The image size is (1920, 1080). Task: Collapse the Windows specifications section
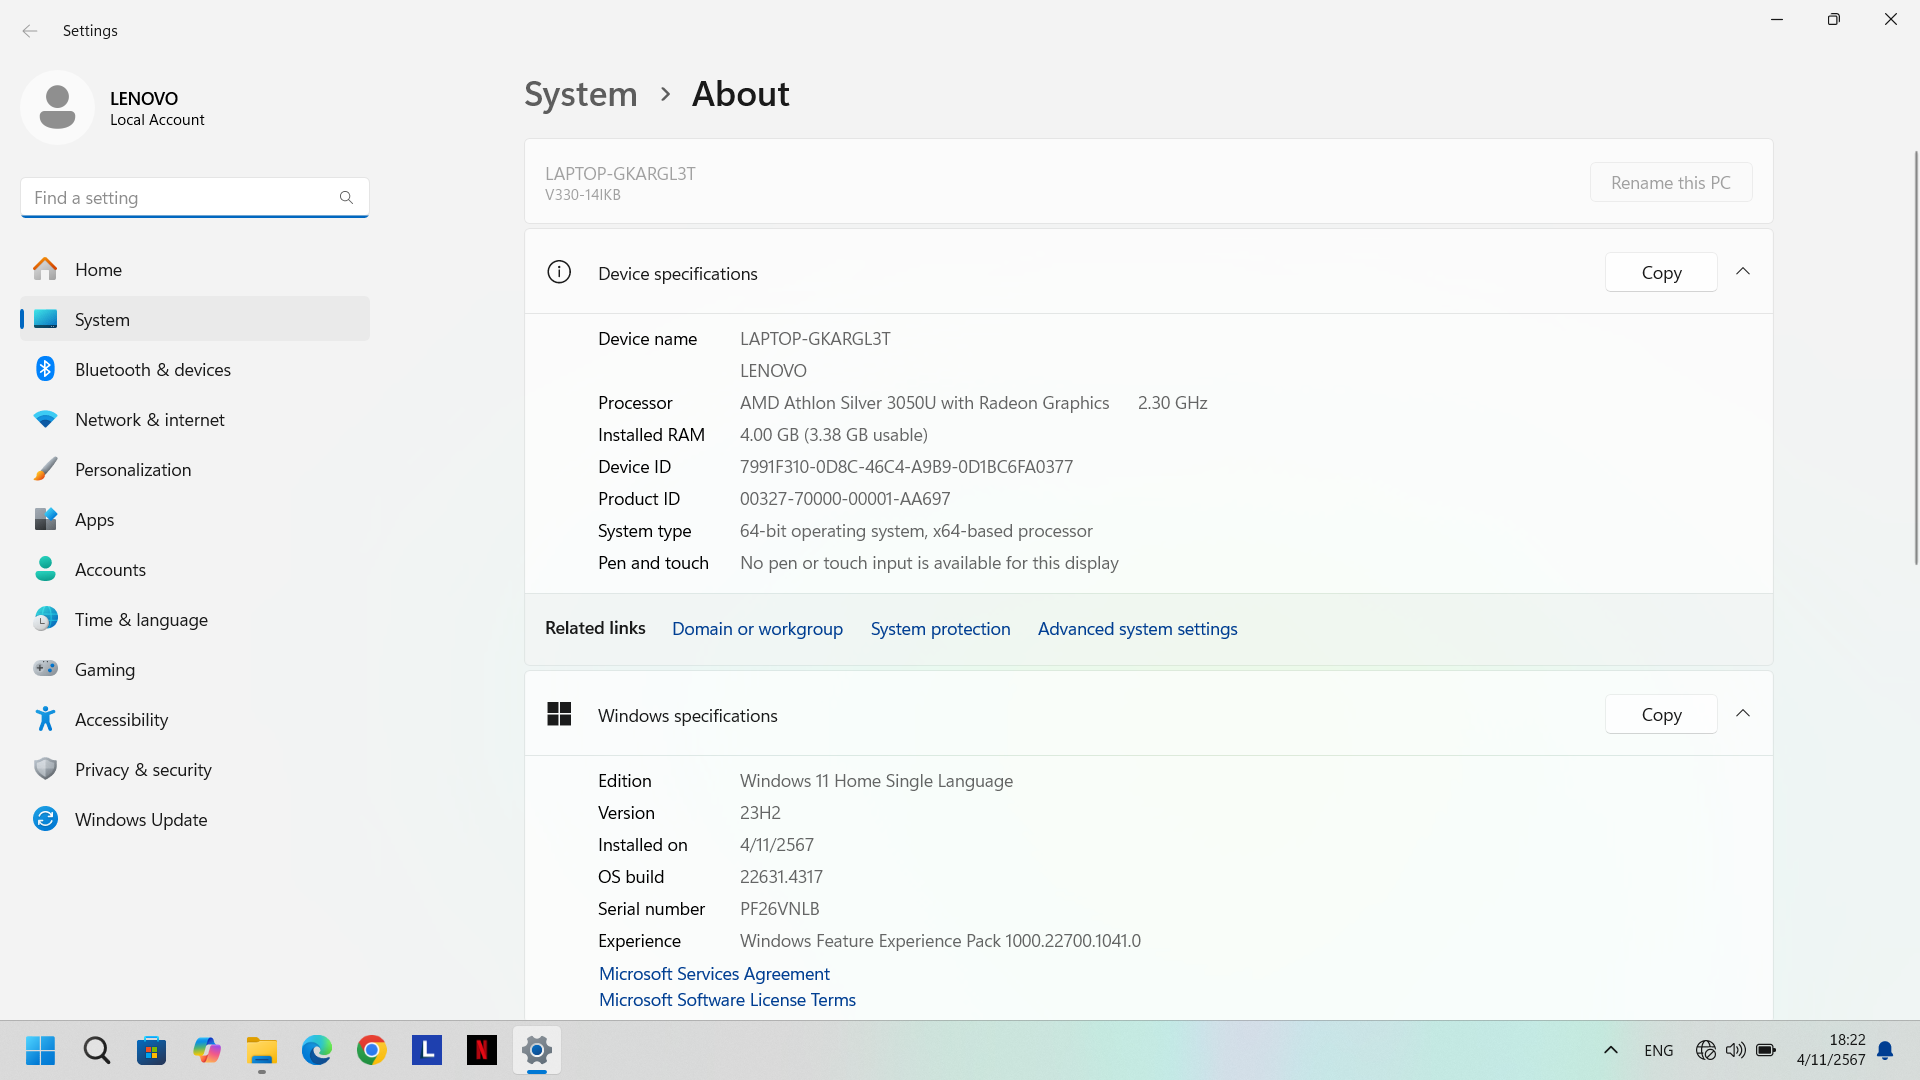[x=1743, y=714]
